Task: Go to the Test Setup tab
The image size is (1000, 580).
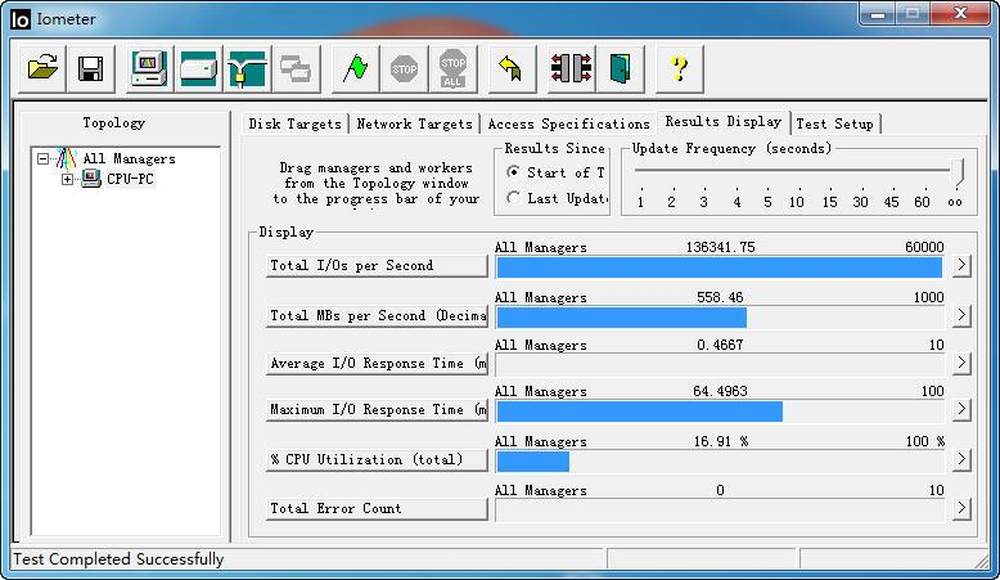Action: [835, 124]
